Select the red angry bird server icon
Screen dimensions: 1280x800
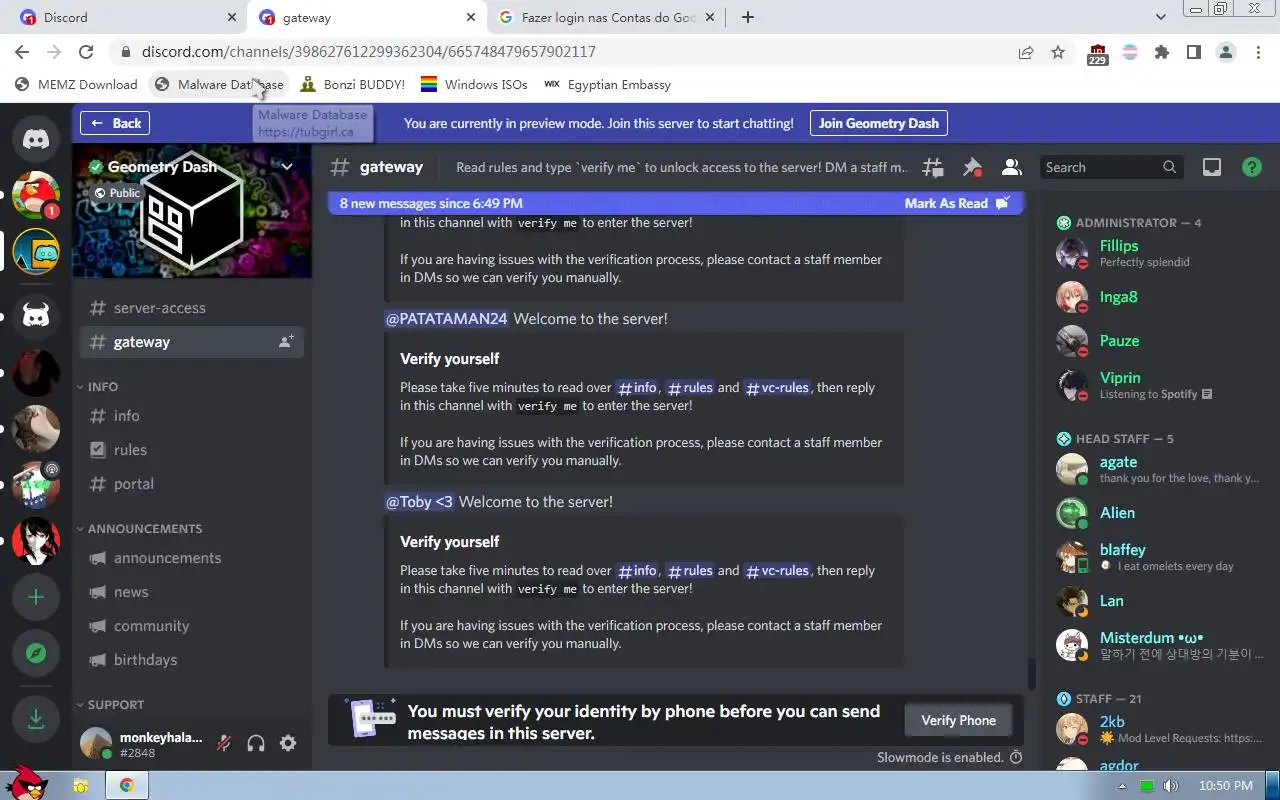pos(36,195)
